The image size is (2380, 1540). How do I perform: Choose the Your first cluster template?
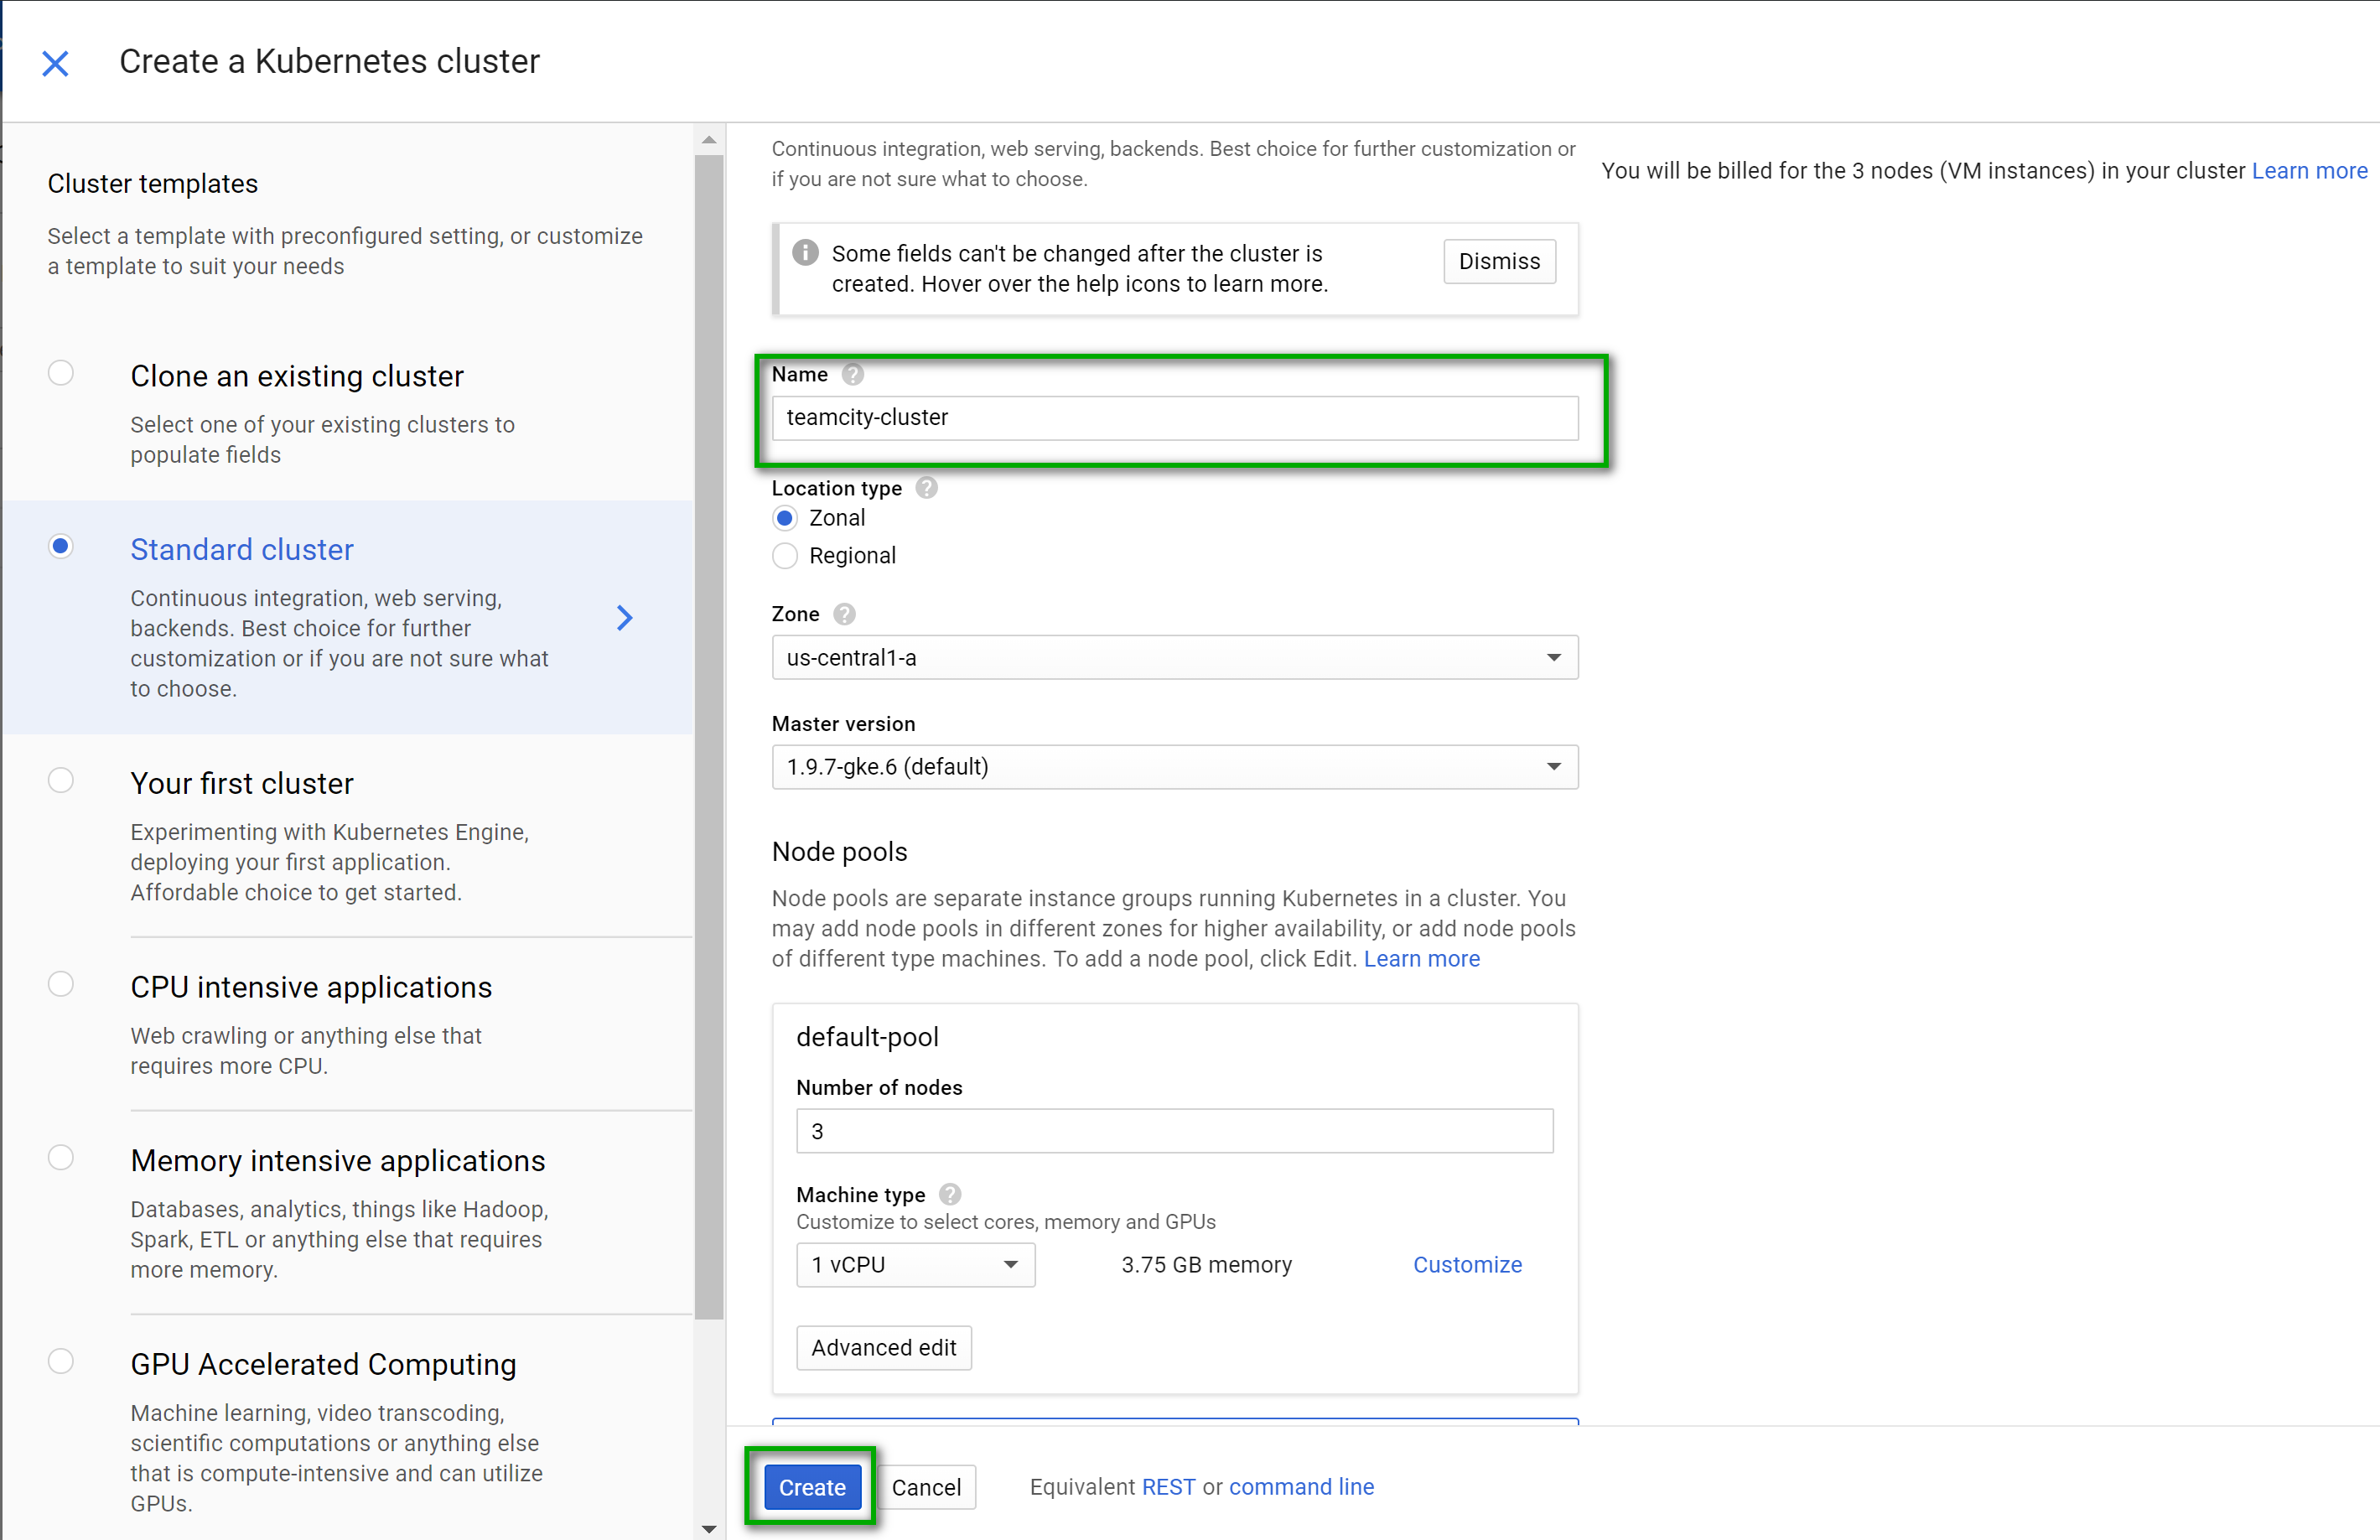pos(61,780)
